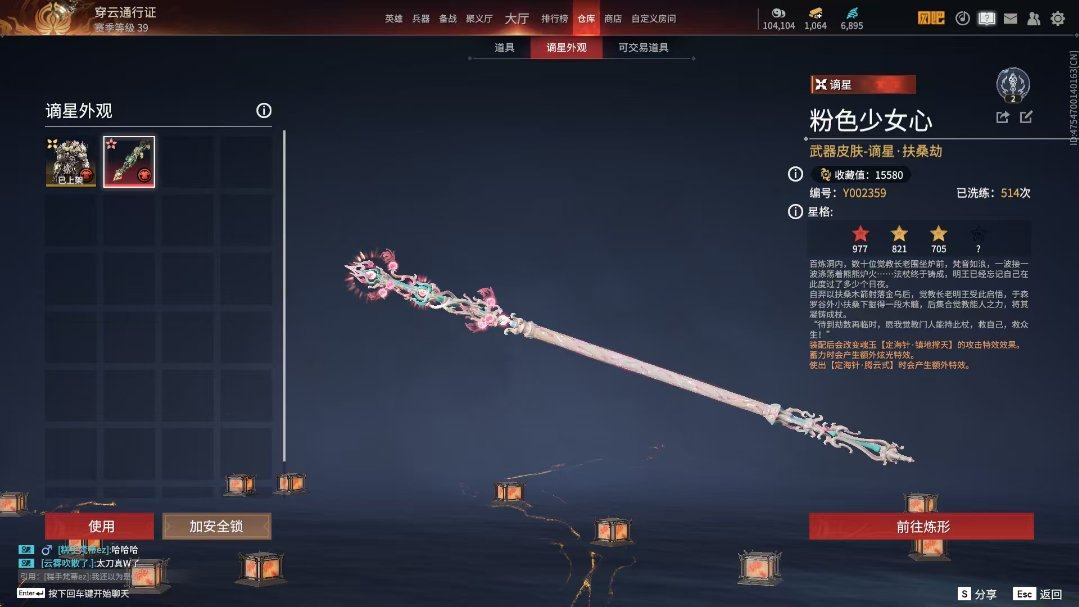1079x607 pixels.
Task: Click the rename pencil icon beside skin name
Action: (1026, 117)
